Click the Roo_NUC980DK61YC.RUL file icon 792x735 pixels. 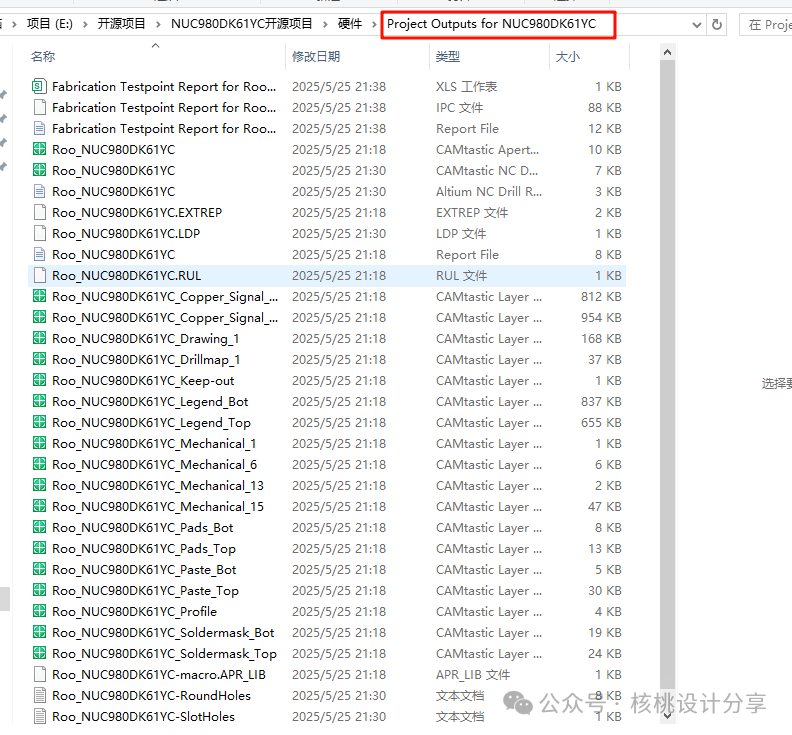point(39,275)
